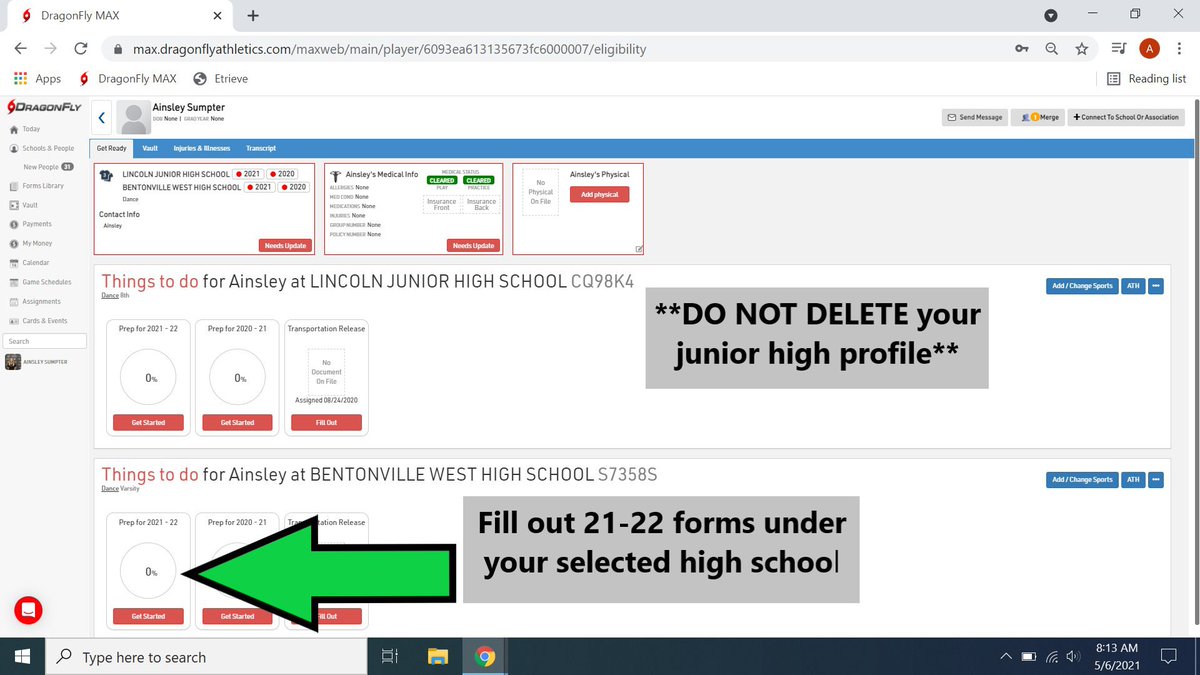Open the more options menu for Bentonville West
This screenshot has width=1200, height=675.
[x=1156, y=479]
